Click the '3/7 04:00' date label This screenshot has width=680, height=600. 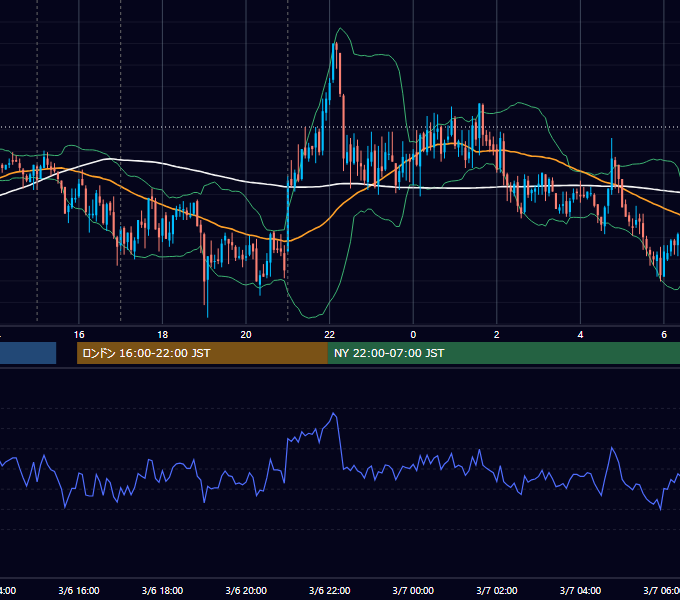point(580,591)
